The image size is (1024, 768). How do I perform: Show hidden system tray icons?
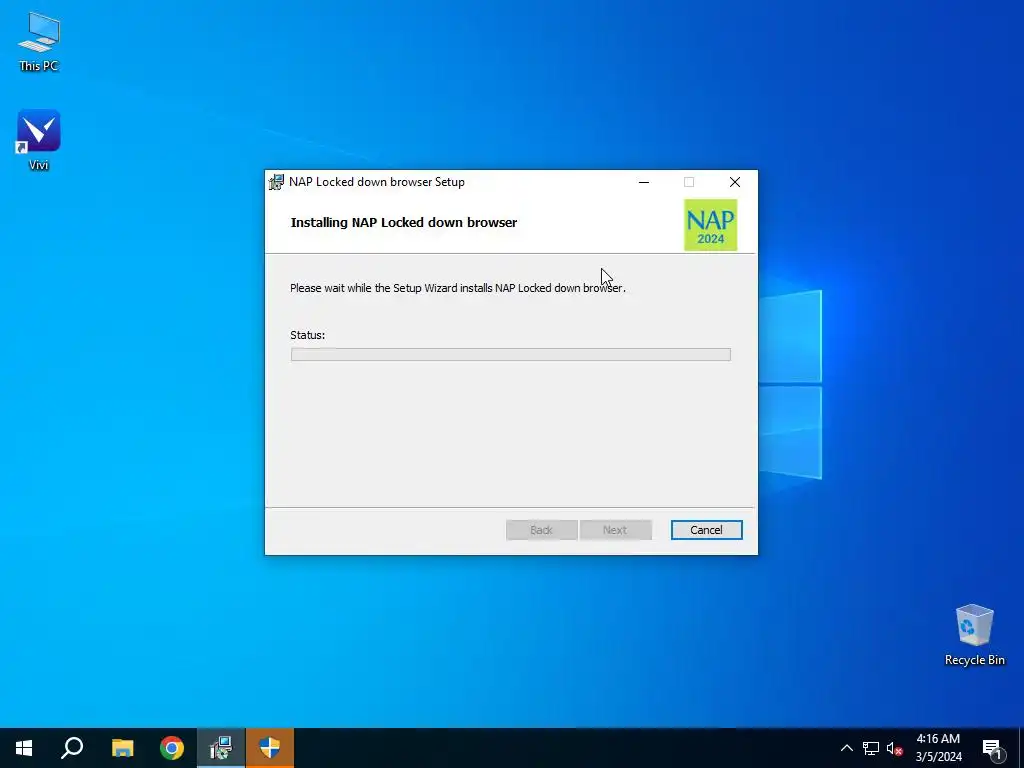click(846, 748)
